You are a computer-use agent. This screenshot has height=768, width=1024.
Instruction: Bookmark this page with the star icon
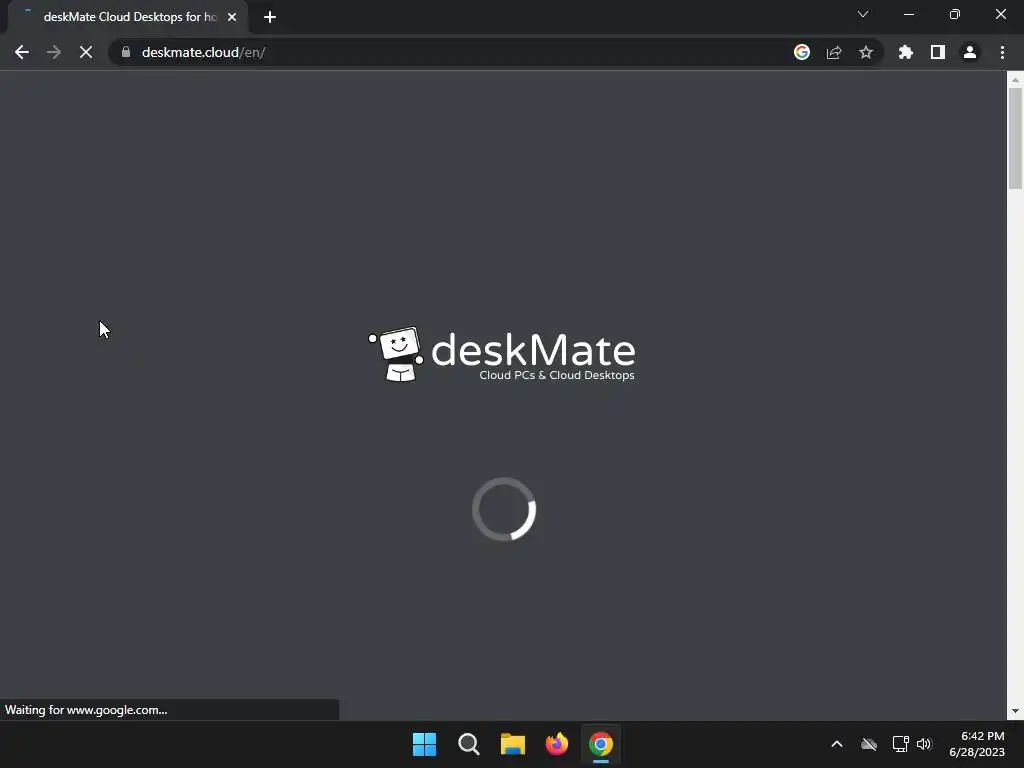pos(866,52)
